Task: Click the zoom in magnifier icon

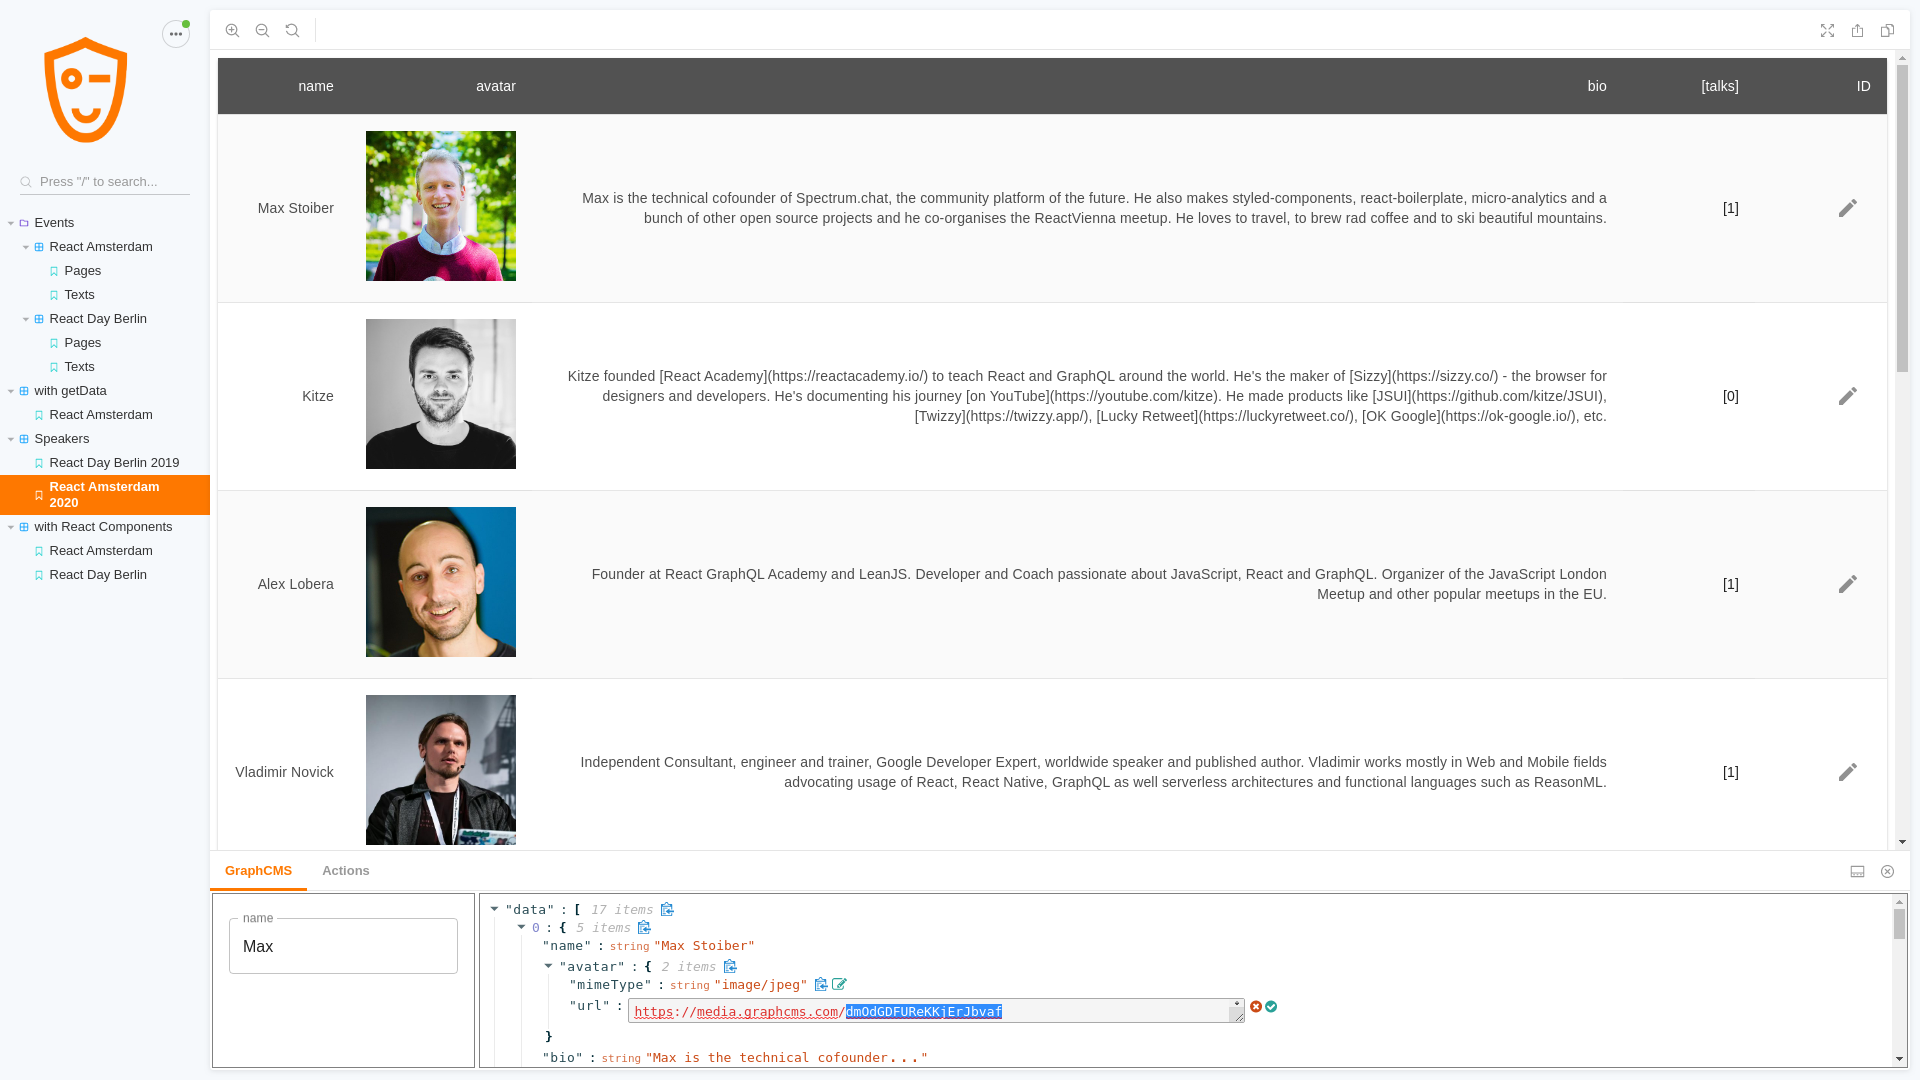Action: (232, 30)
